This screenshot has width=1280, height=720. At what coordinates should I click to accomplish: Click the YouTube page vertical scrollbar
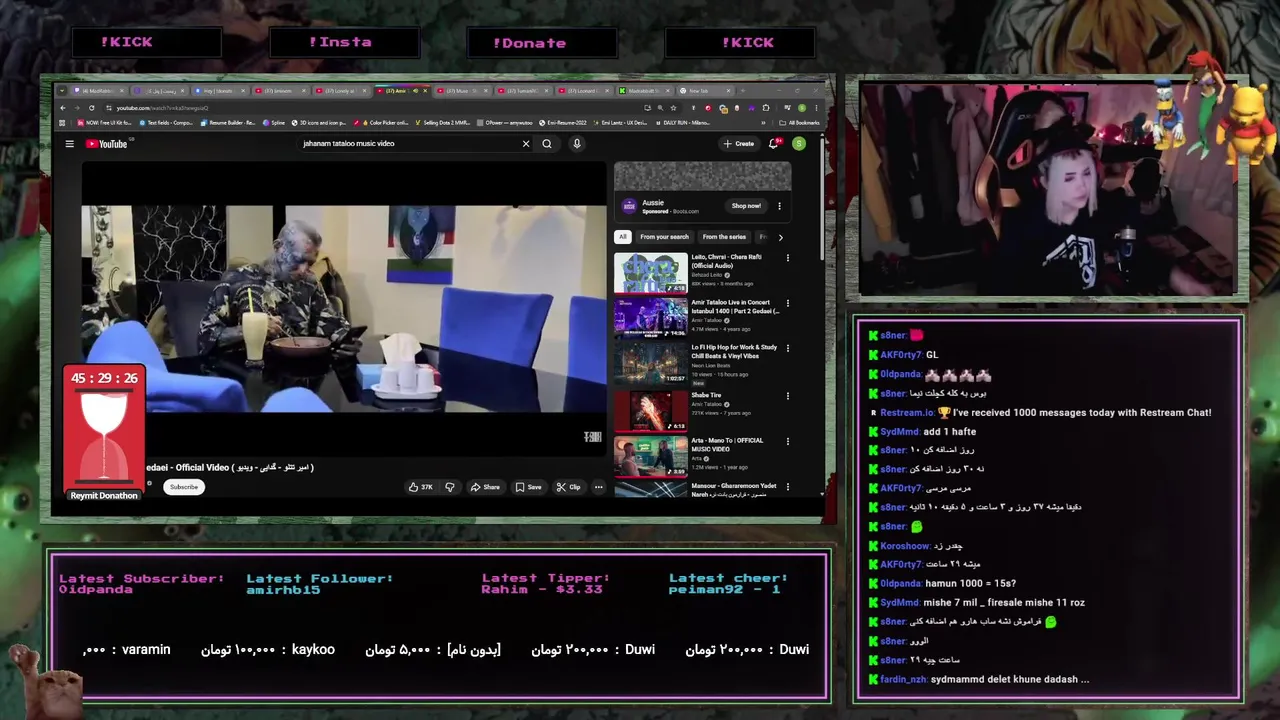(823, 200)
